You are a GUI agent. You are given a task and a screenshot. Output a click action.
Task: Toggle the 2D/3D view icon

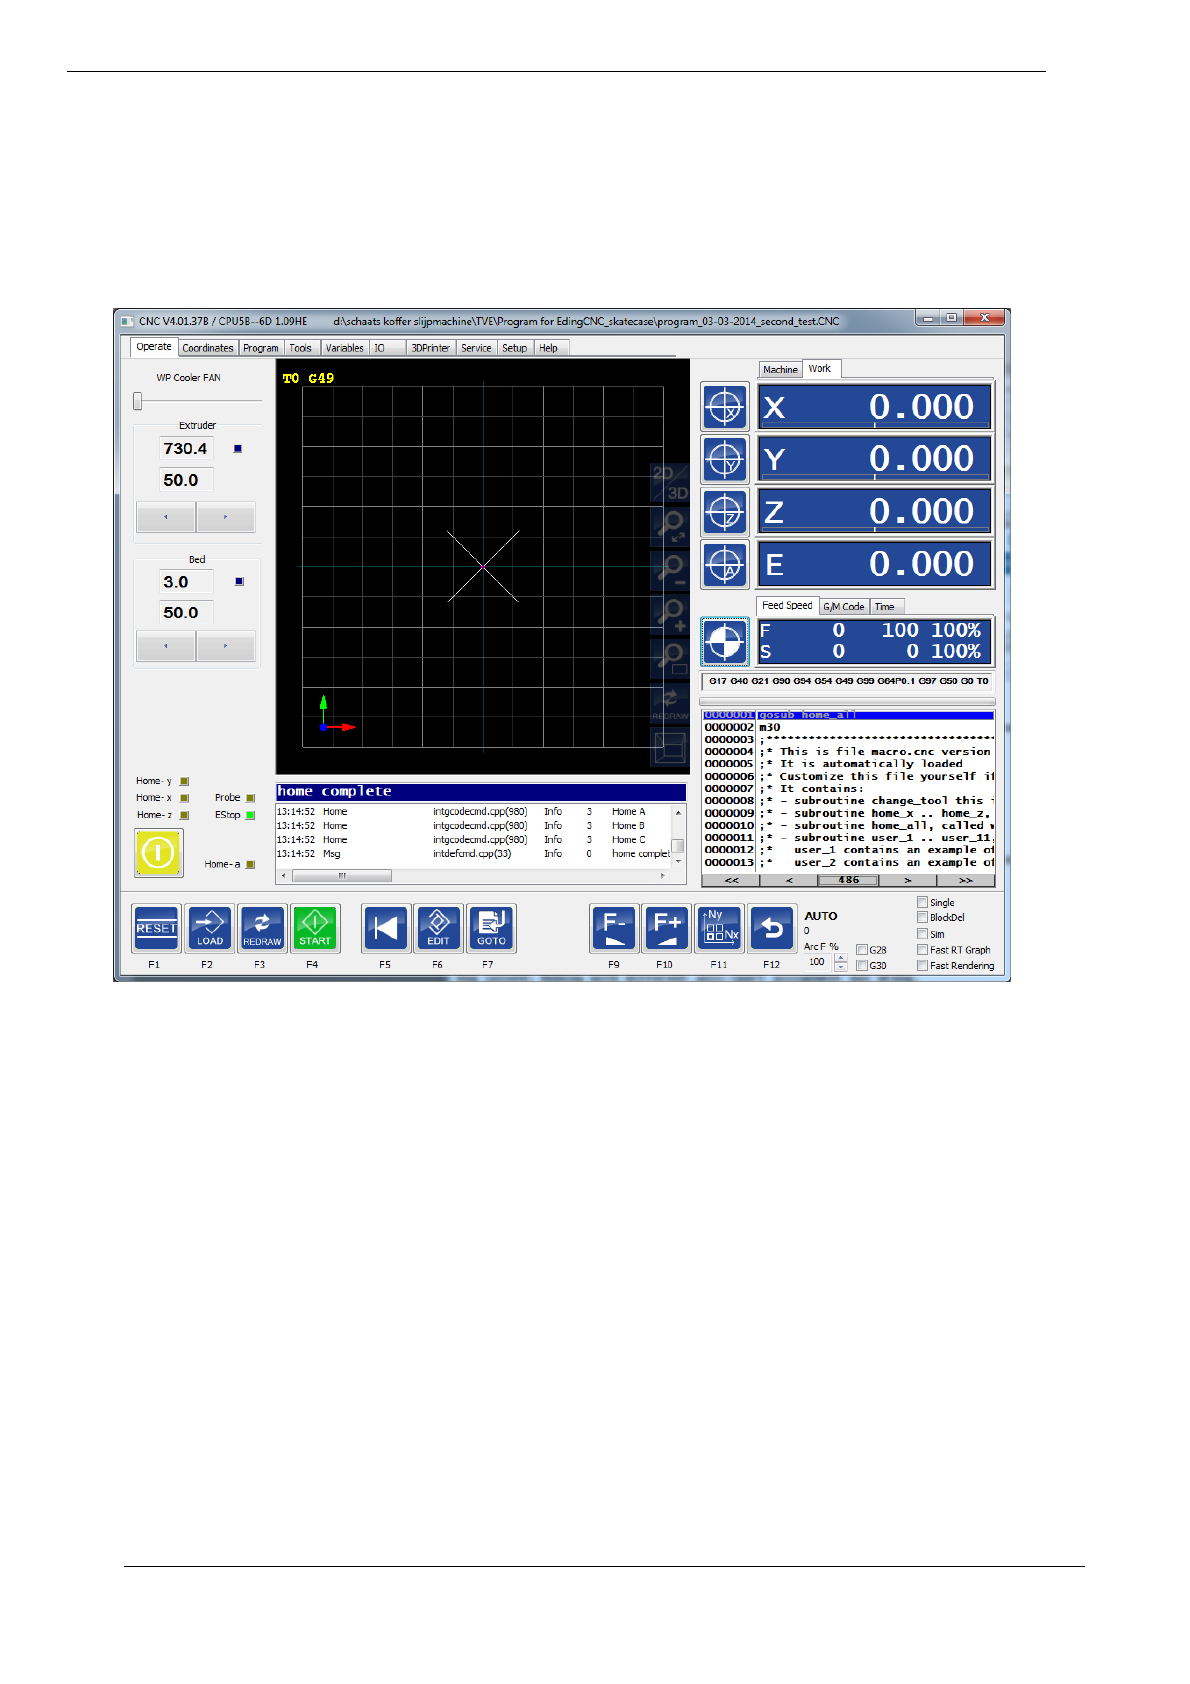point(670,482)
